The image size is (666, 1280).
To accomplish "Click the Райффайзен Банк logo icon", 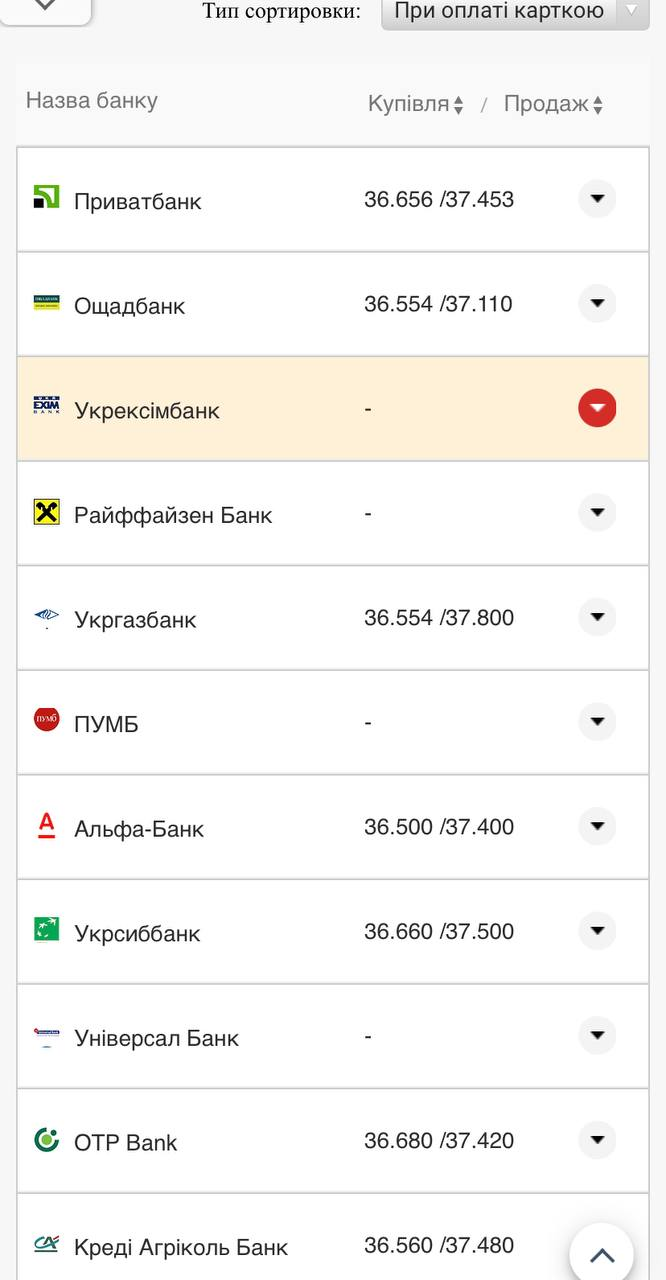I will [47, 512].
